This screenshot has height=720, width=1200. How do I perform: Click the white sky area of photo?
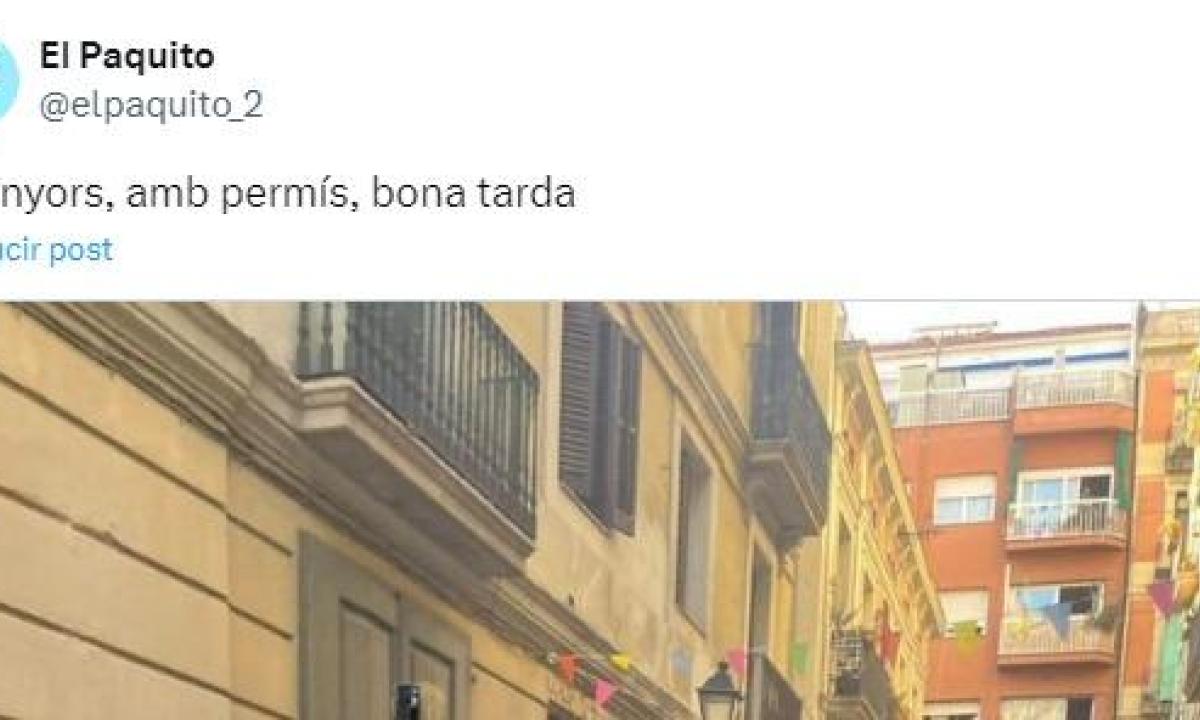[990, 320]
